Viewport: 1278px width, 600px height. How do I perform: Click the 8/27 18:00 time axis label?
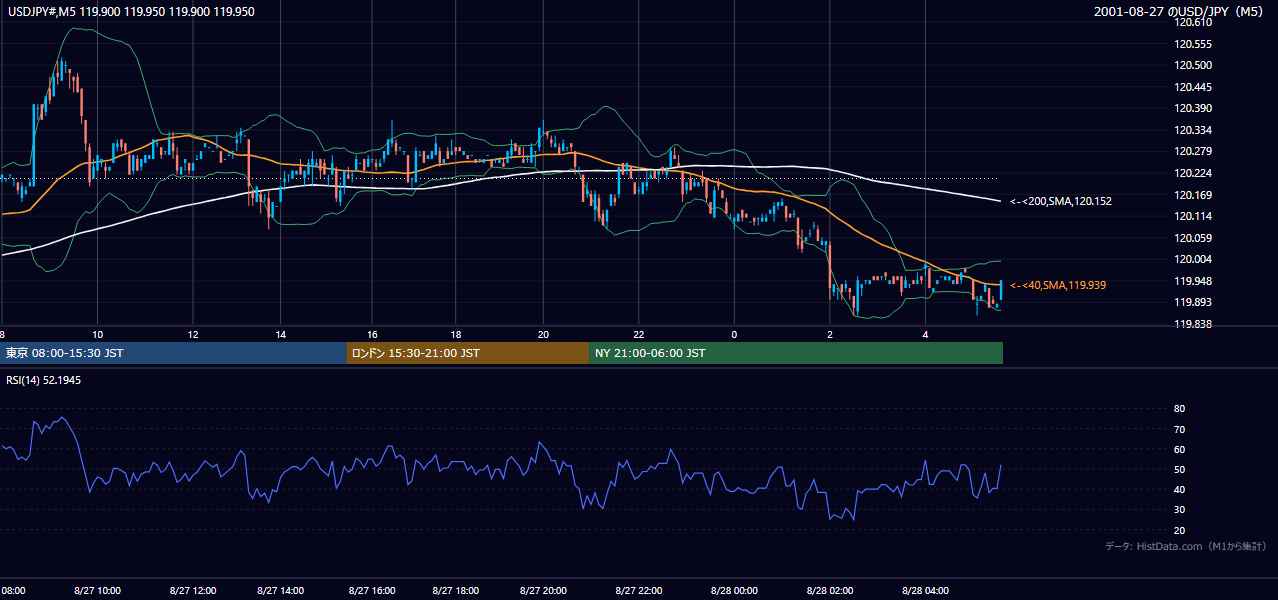(x=457, y=591)
